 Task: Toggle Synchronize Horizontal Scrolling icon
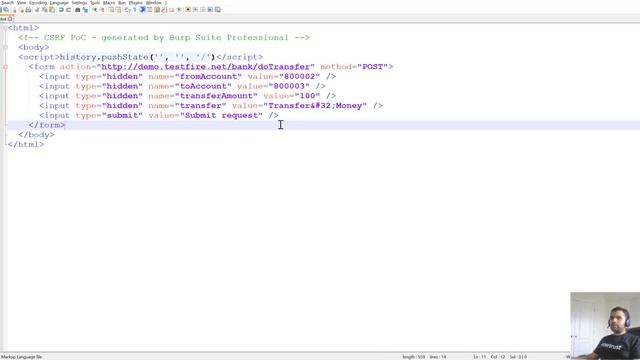click(x=118, y=9)
